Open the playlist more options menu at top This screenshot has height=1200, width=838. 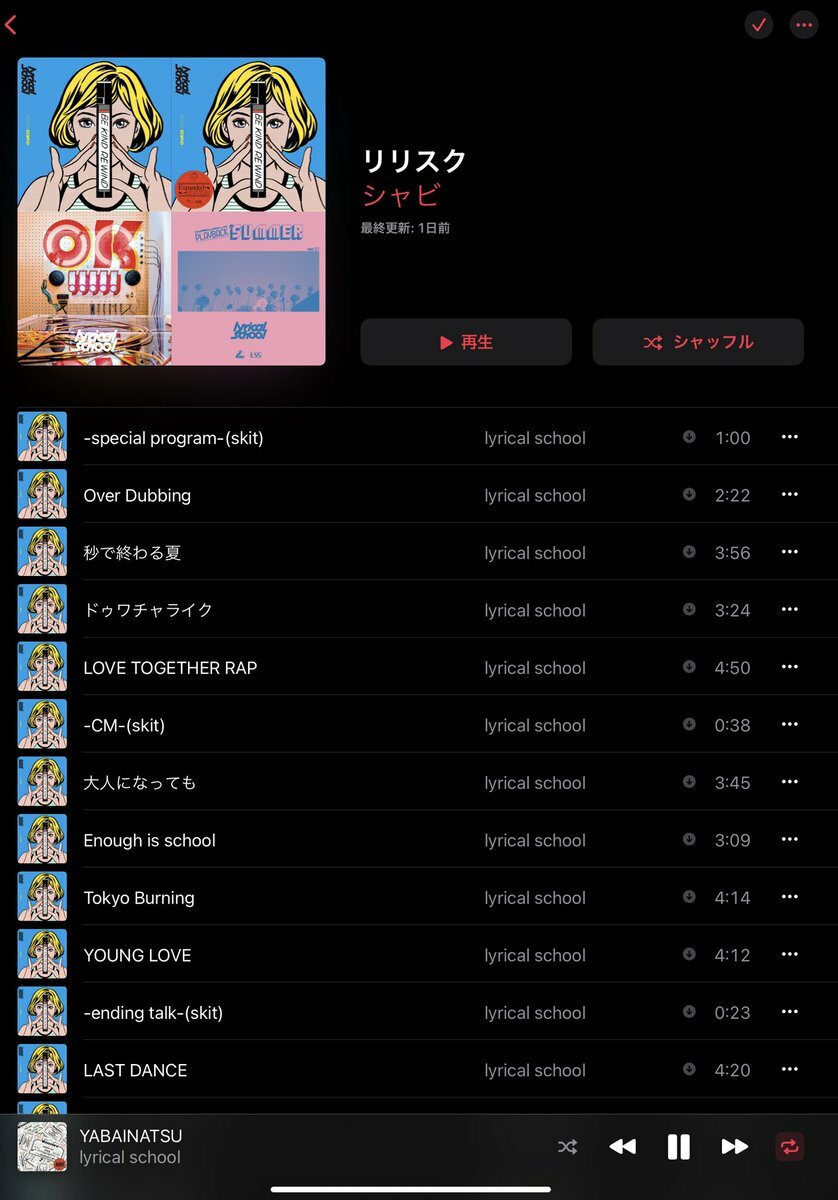pyautogui.click(x=804, y=25)
